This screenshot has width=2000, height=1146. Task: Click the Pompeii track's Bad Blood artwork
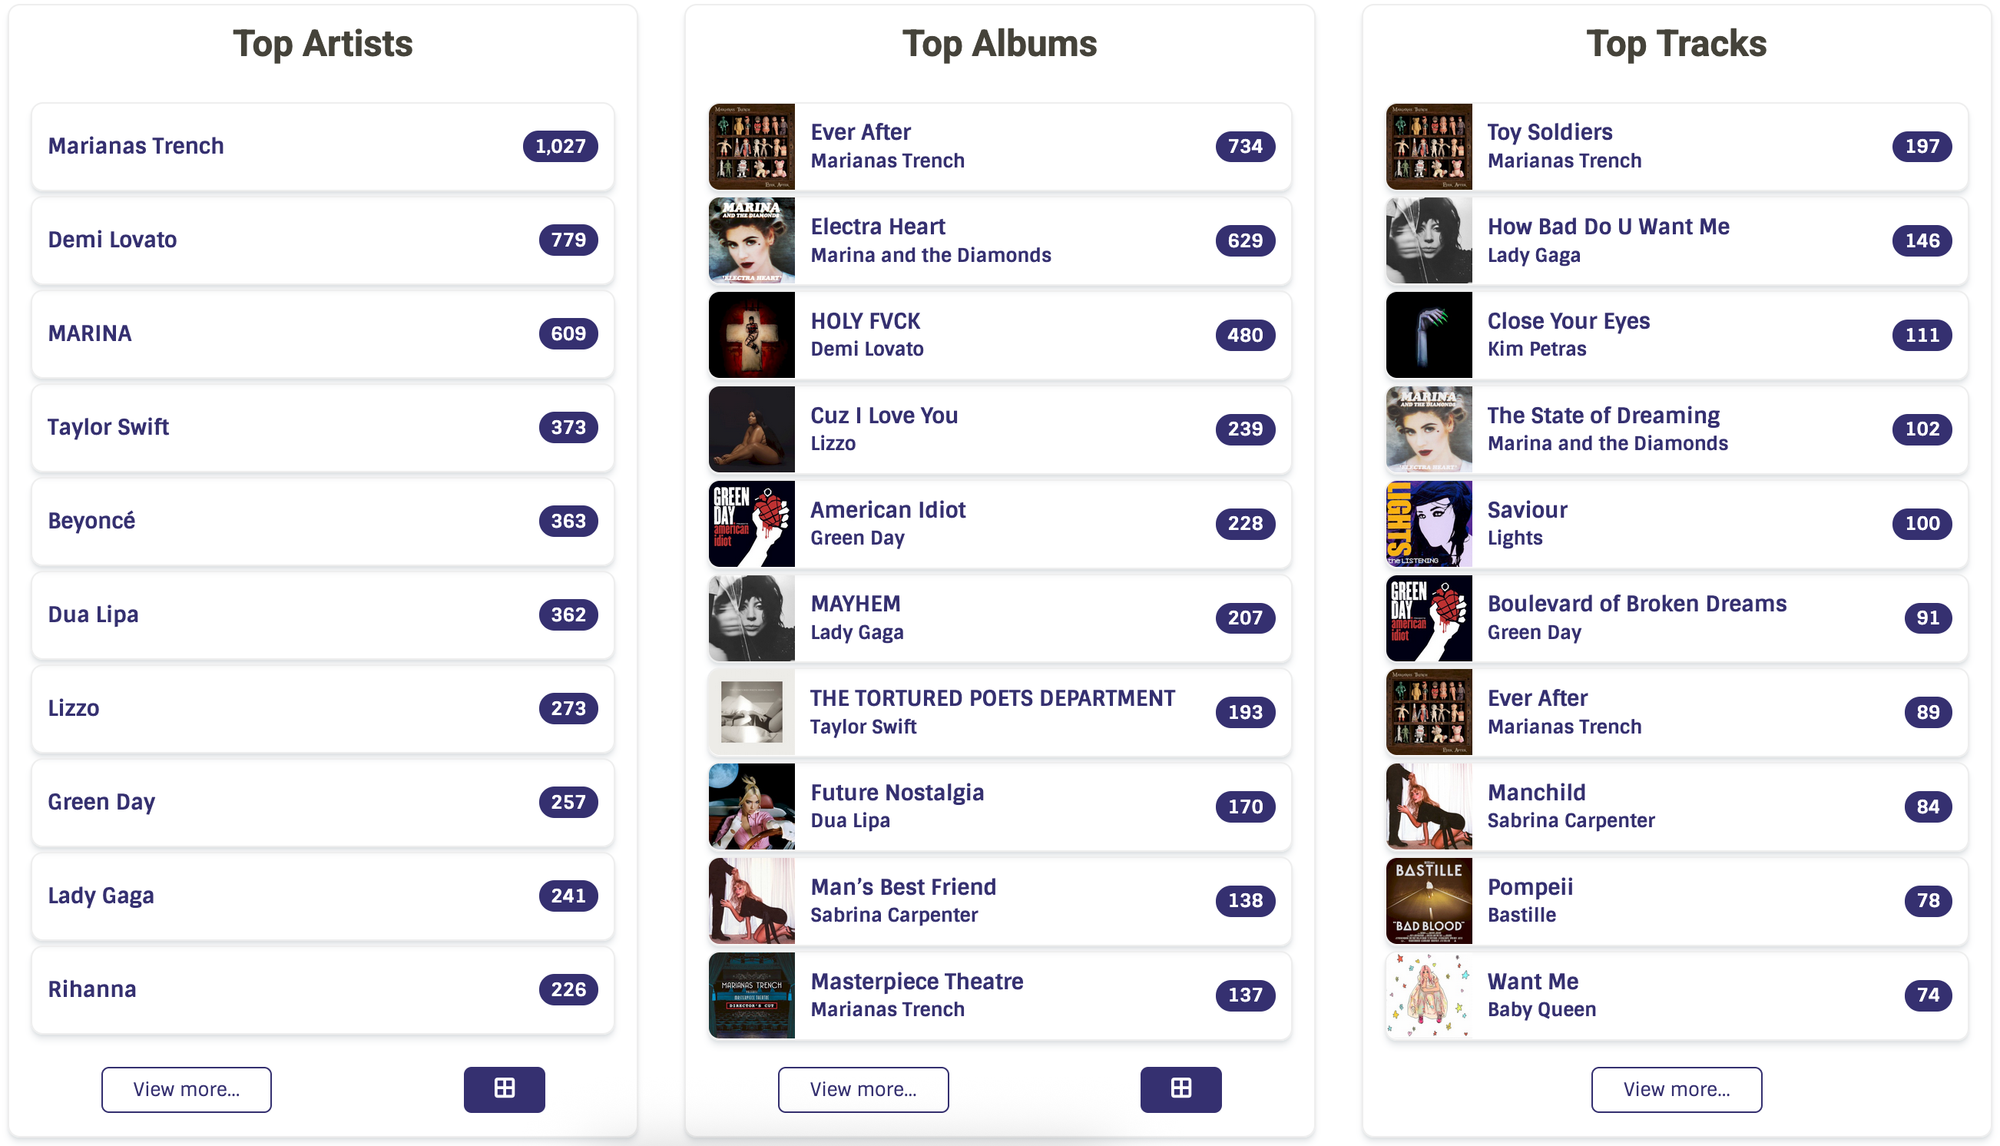point(1429,901)
